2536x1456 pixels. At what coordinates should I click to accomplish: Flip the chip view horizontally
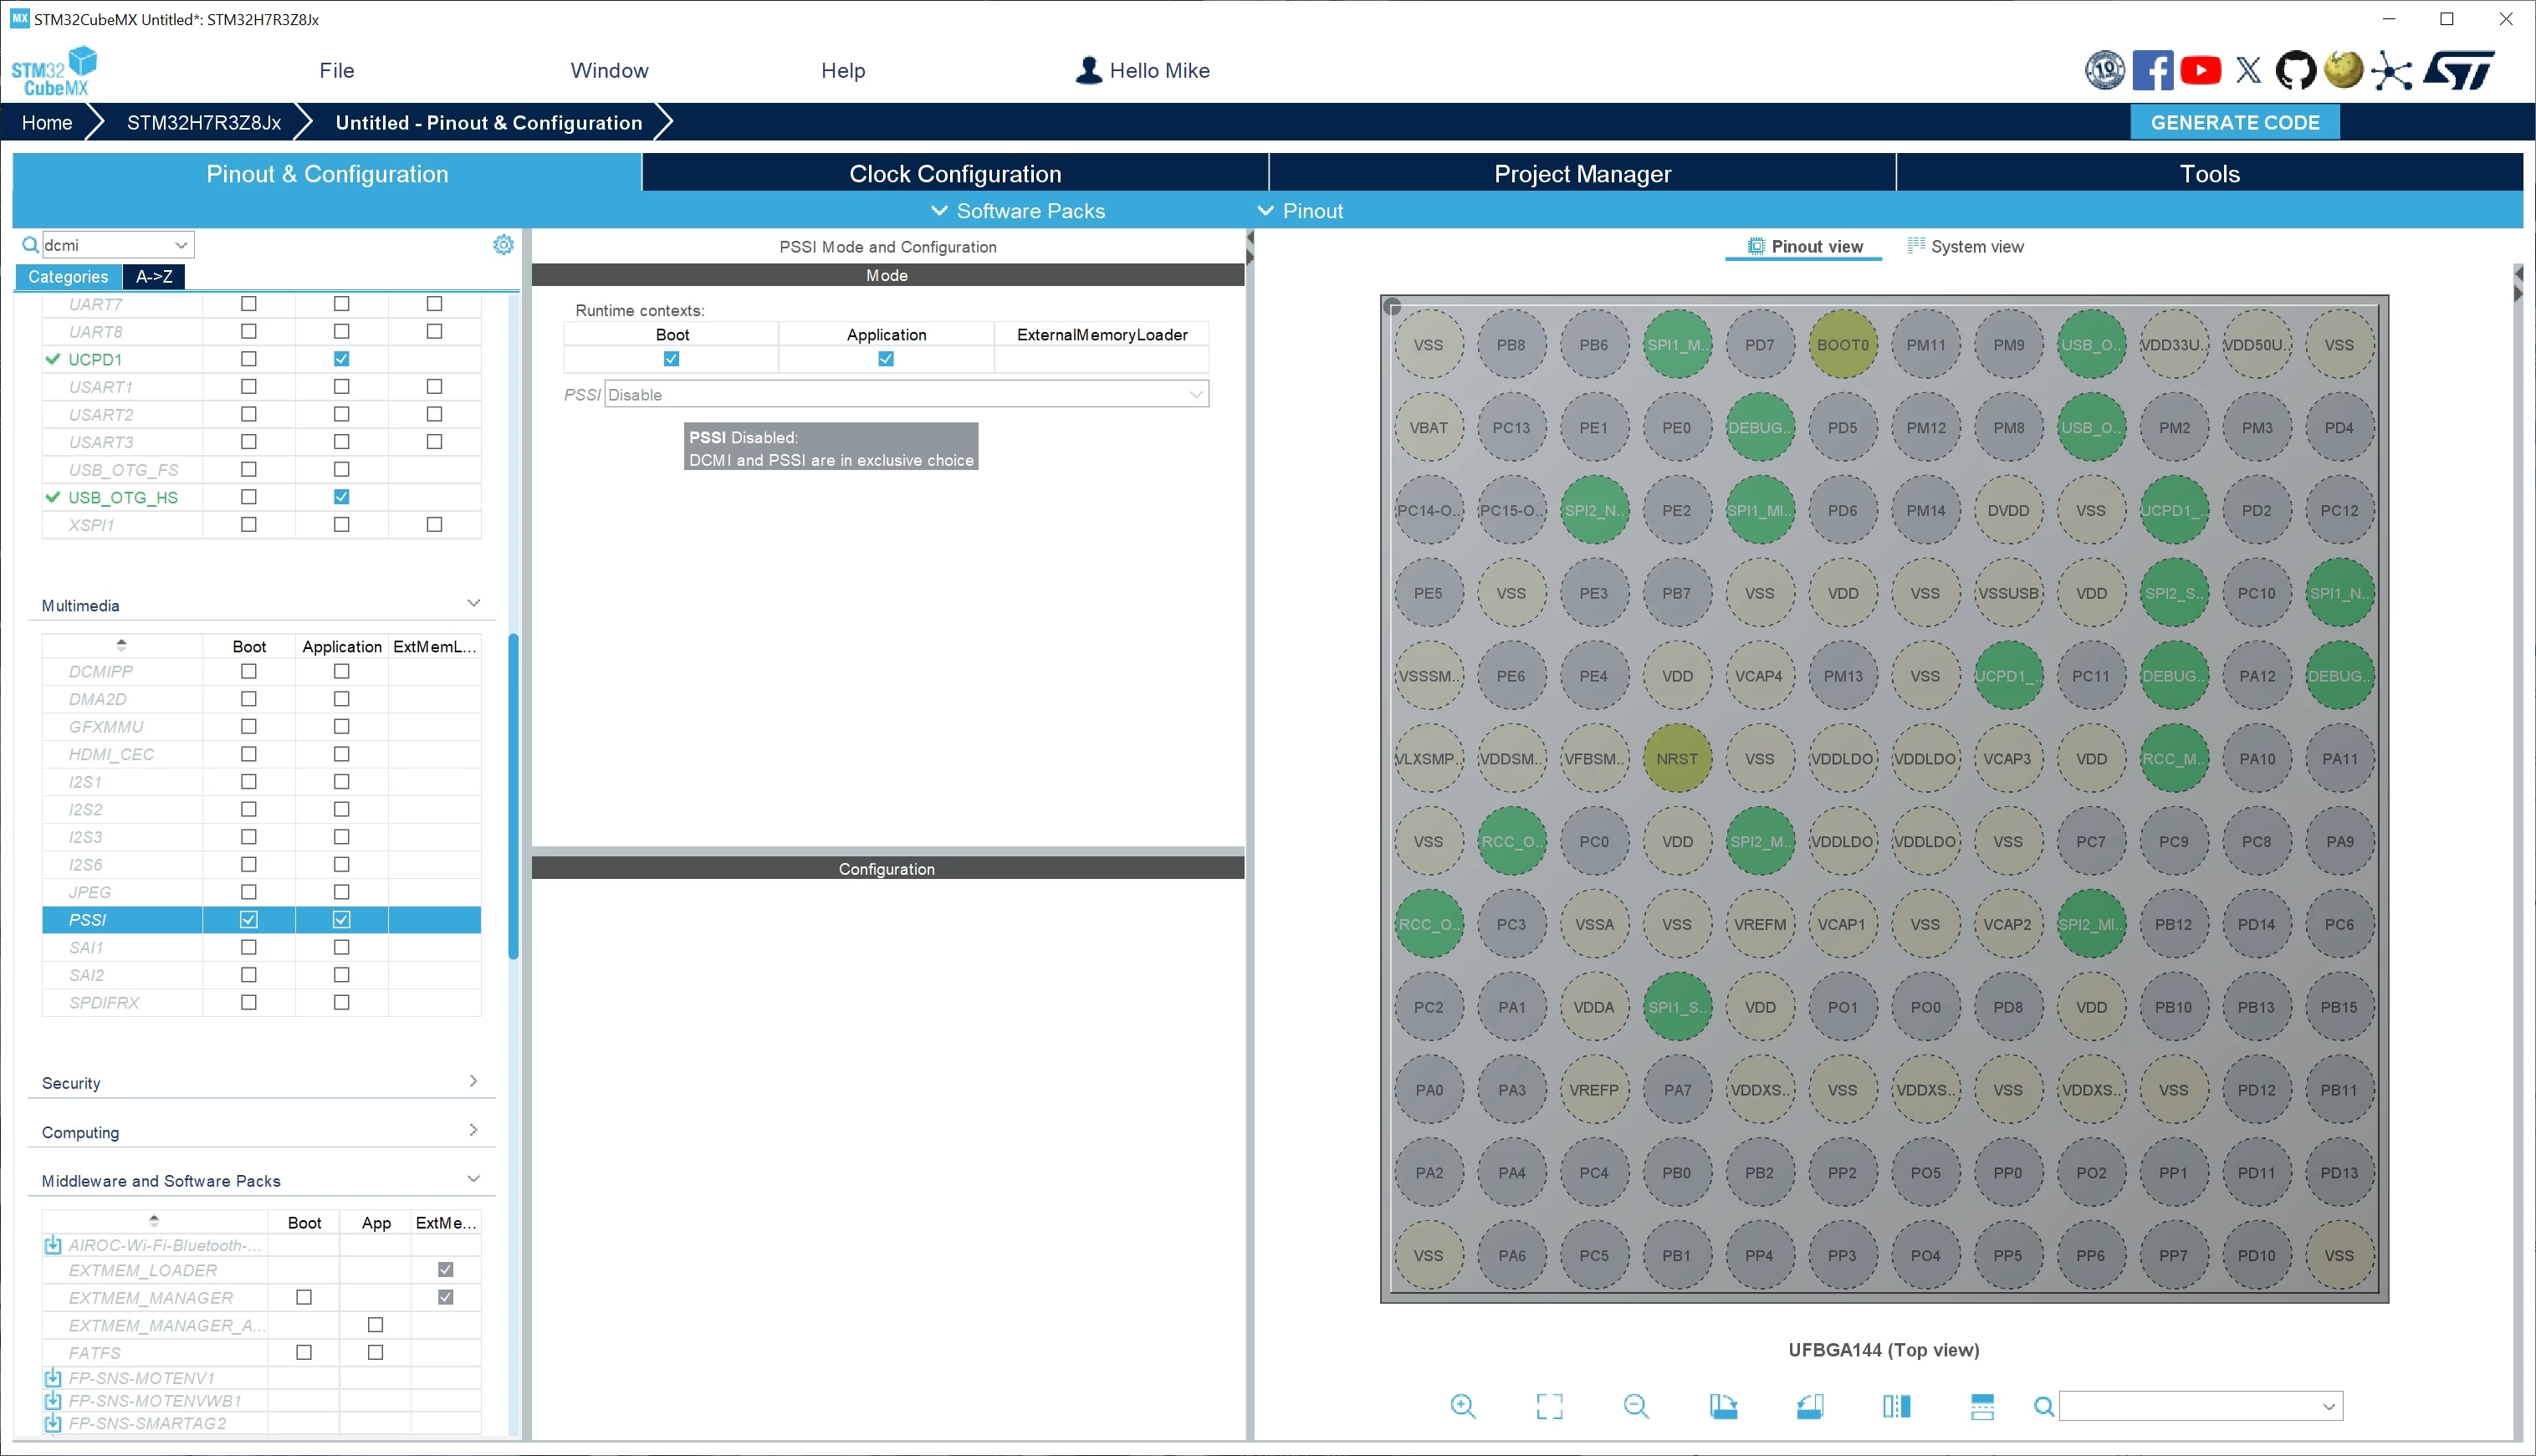1896,1406
